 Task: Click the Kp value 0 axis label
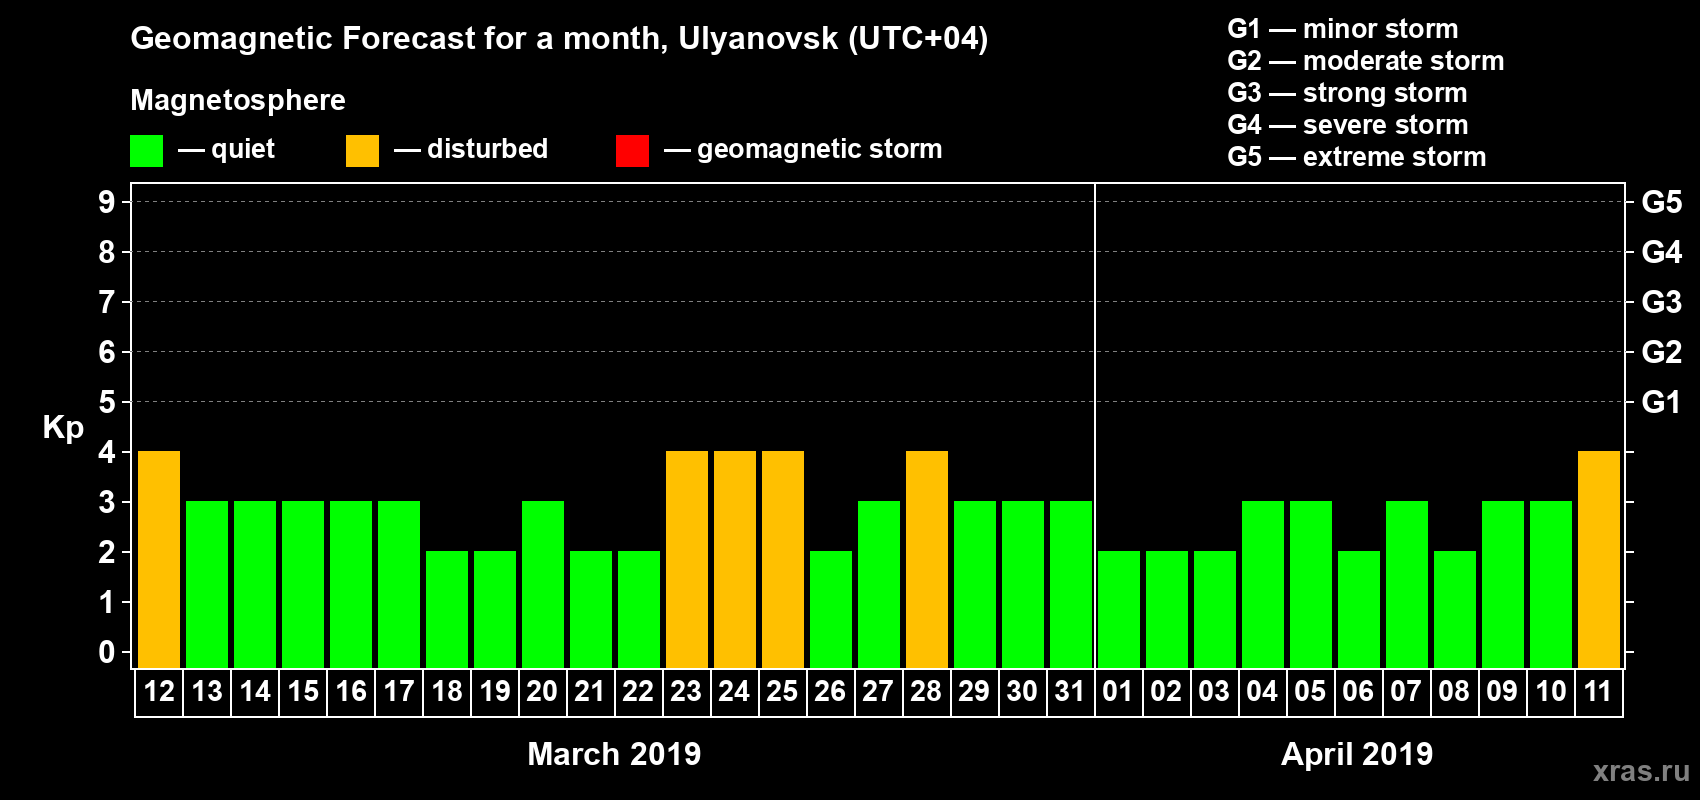click(107, 652)
